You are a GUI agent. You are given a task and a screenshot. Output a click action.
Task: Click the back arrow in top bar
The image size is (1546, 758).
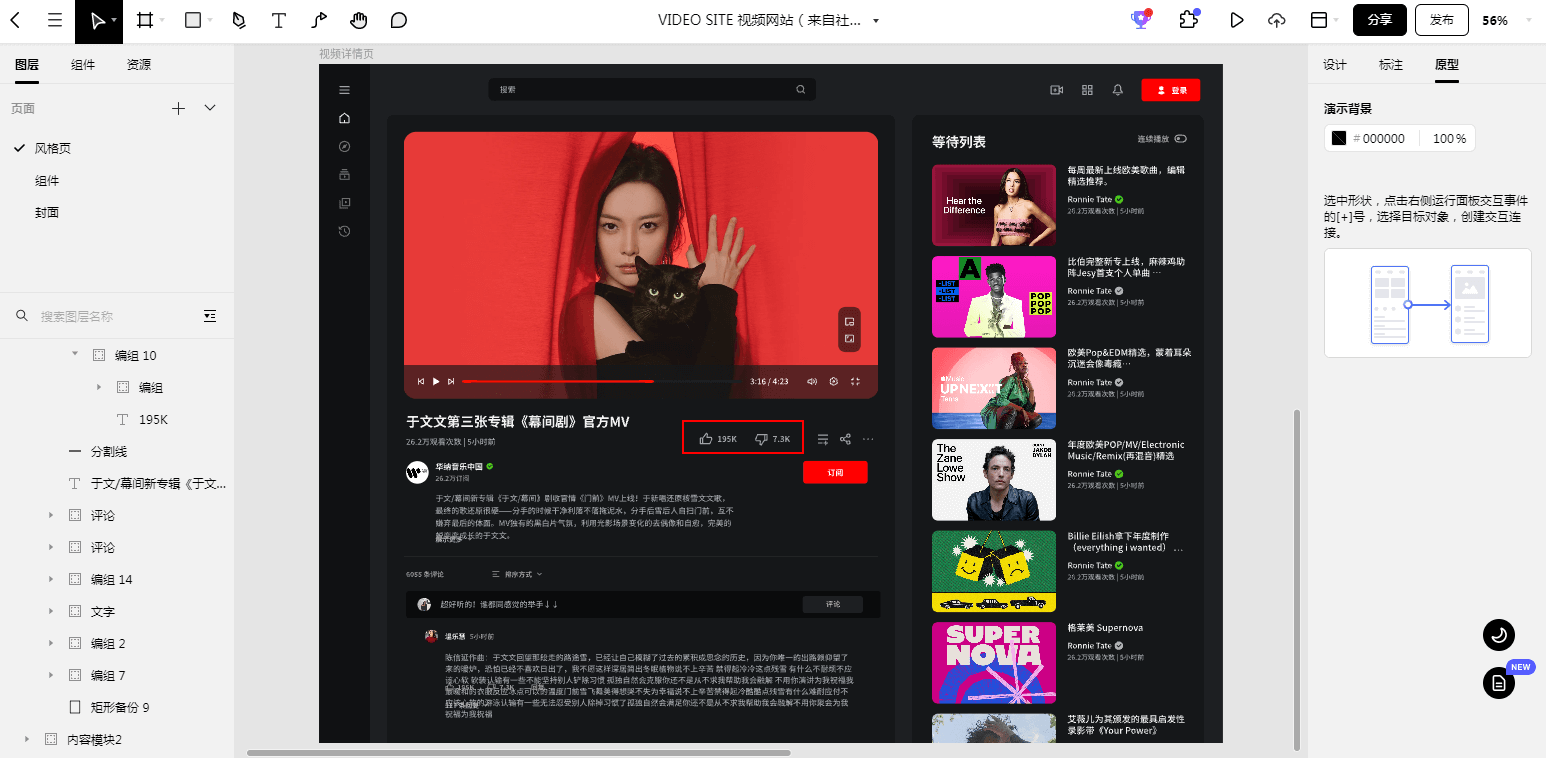pos(17,20)
